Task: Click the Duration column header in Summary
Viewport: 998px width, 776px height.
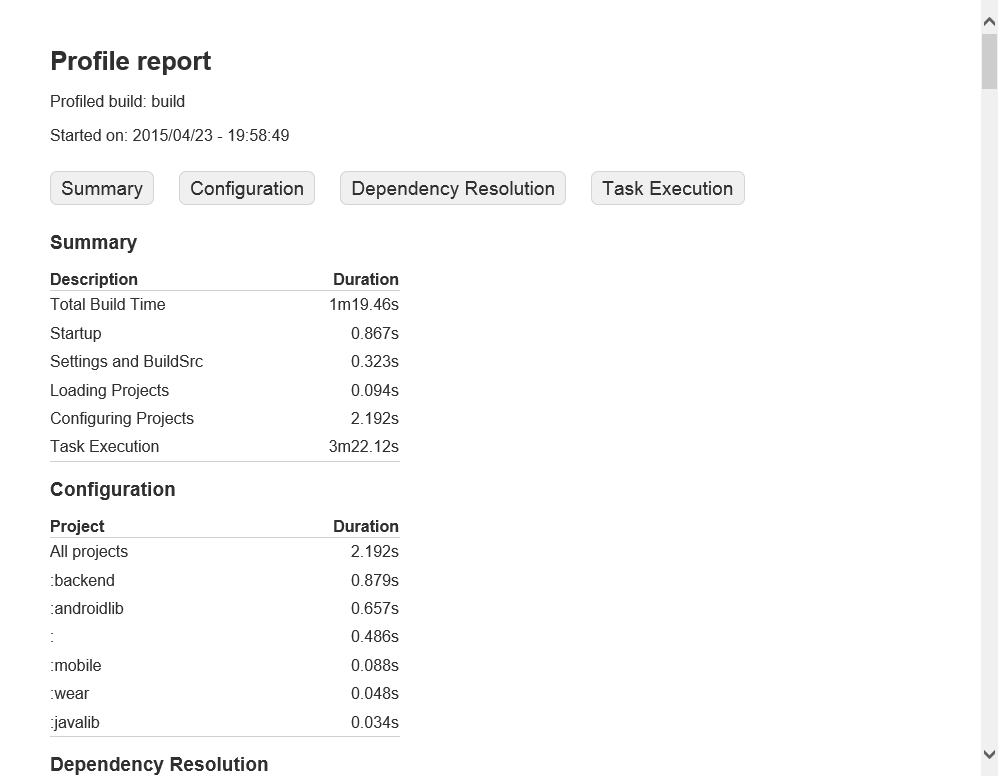Action: 365,279
